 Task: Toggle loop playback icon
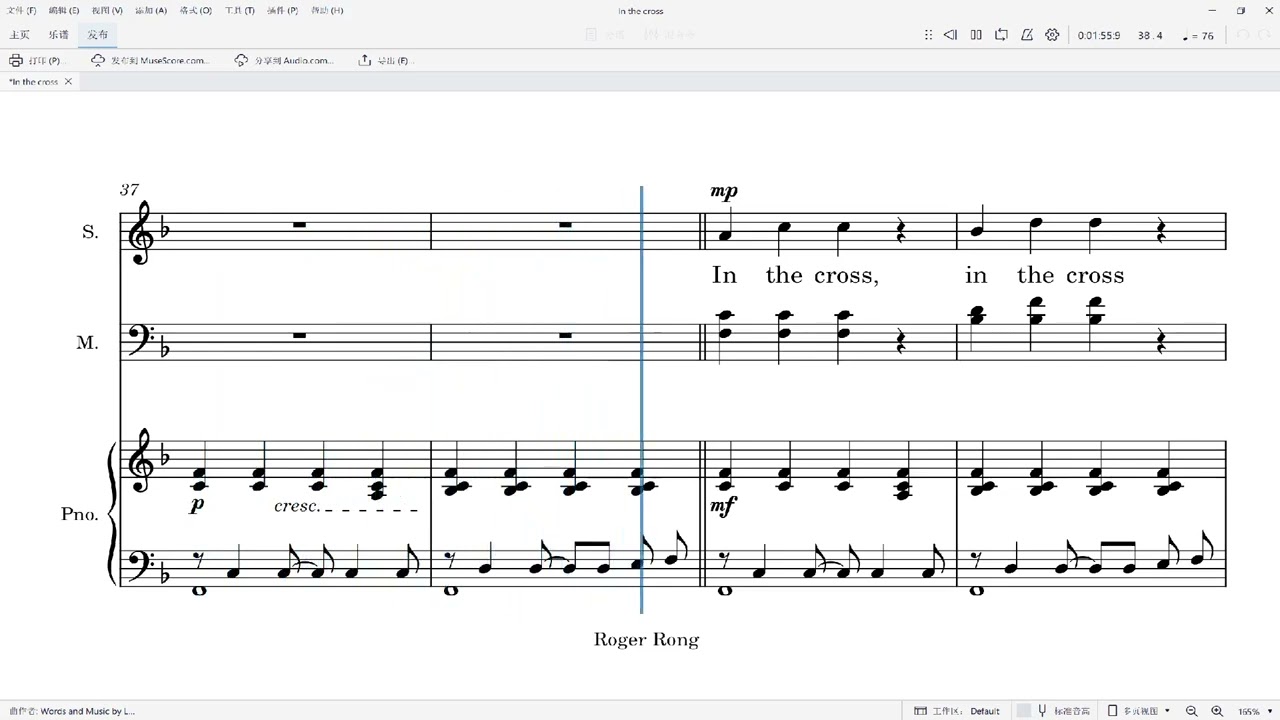point(1001,35)
